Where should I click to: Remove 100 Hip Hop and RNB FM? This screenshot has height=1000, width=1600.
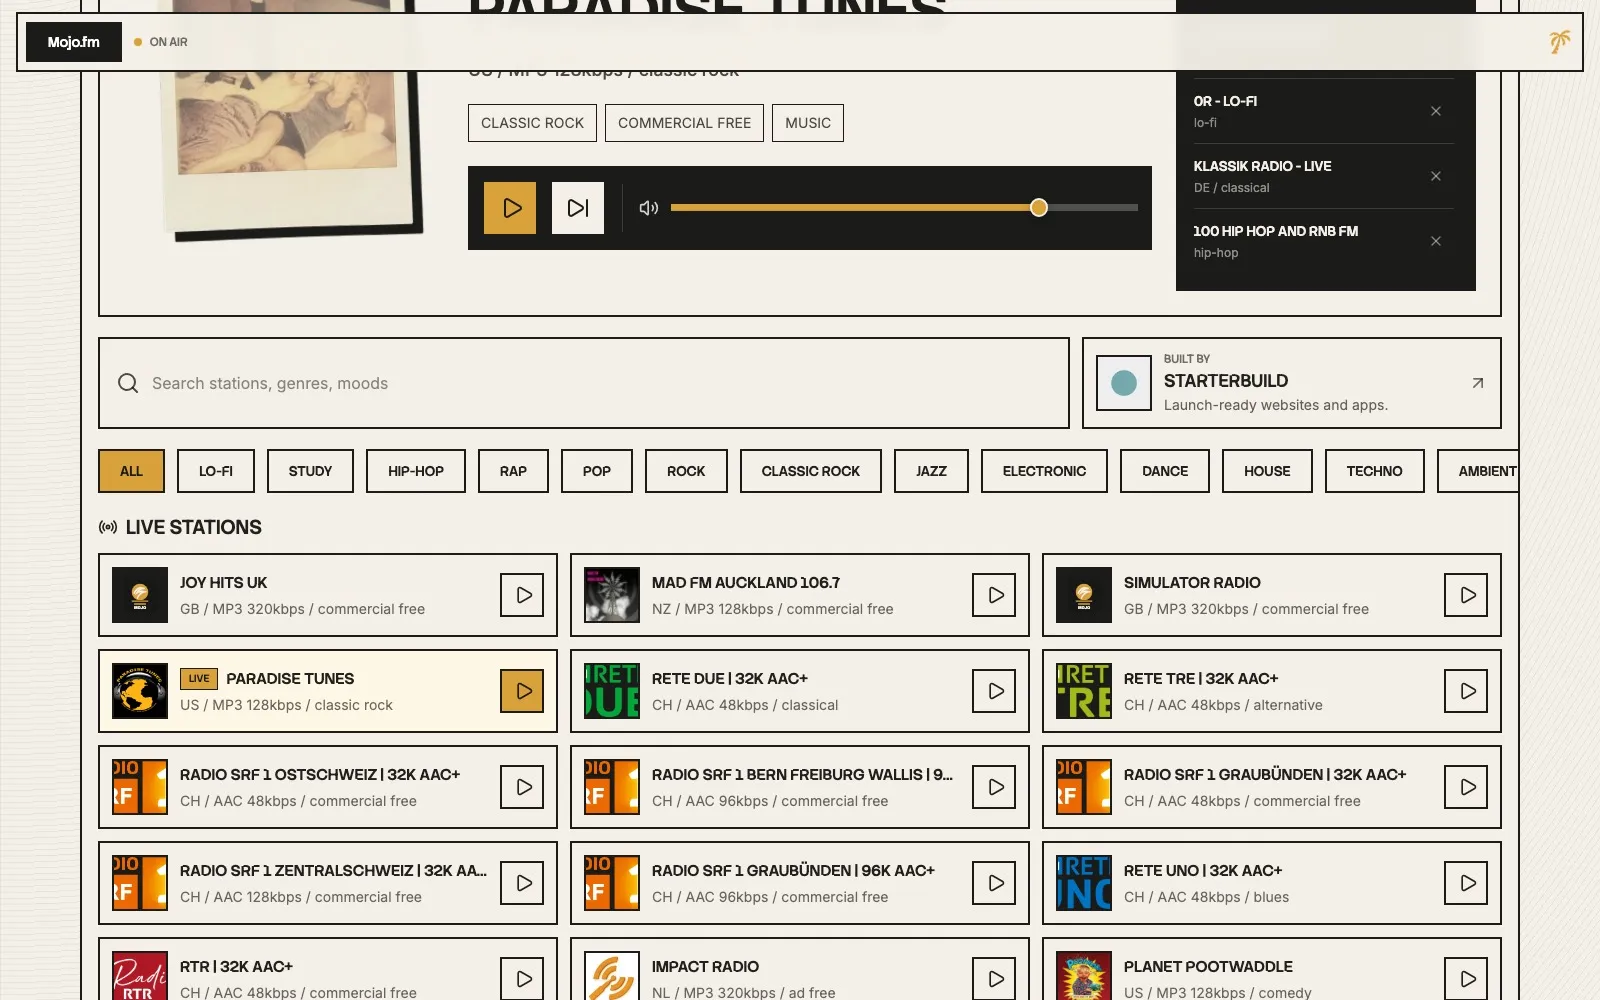[x=1436, y=241]
